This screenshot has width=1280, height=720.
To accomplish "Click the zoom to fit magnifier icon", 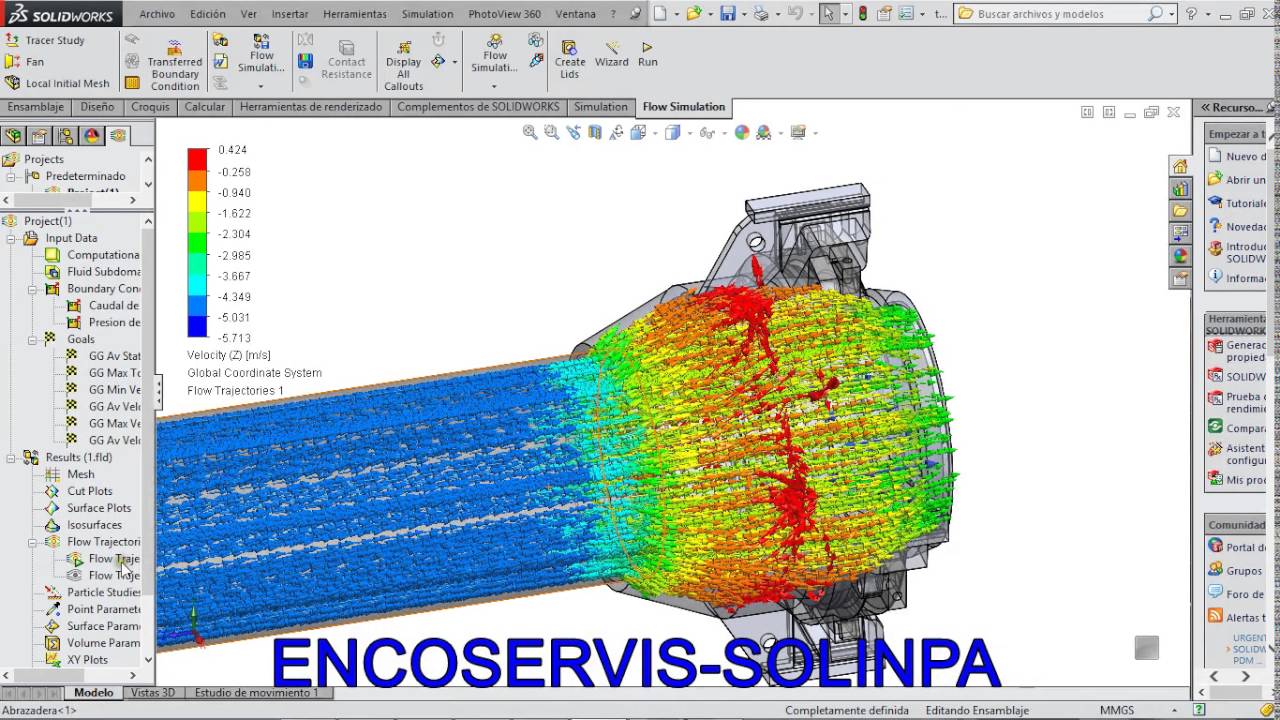I will click(x=530, y=132).
